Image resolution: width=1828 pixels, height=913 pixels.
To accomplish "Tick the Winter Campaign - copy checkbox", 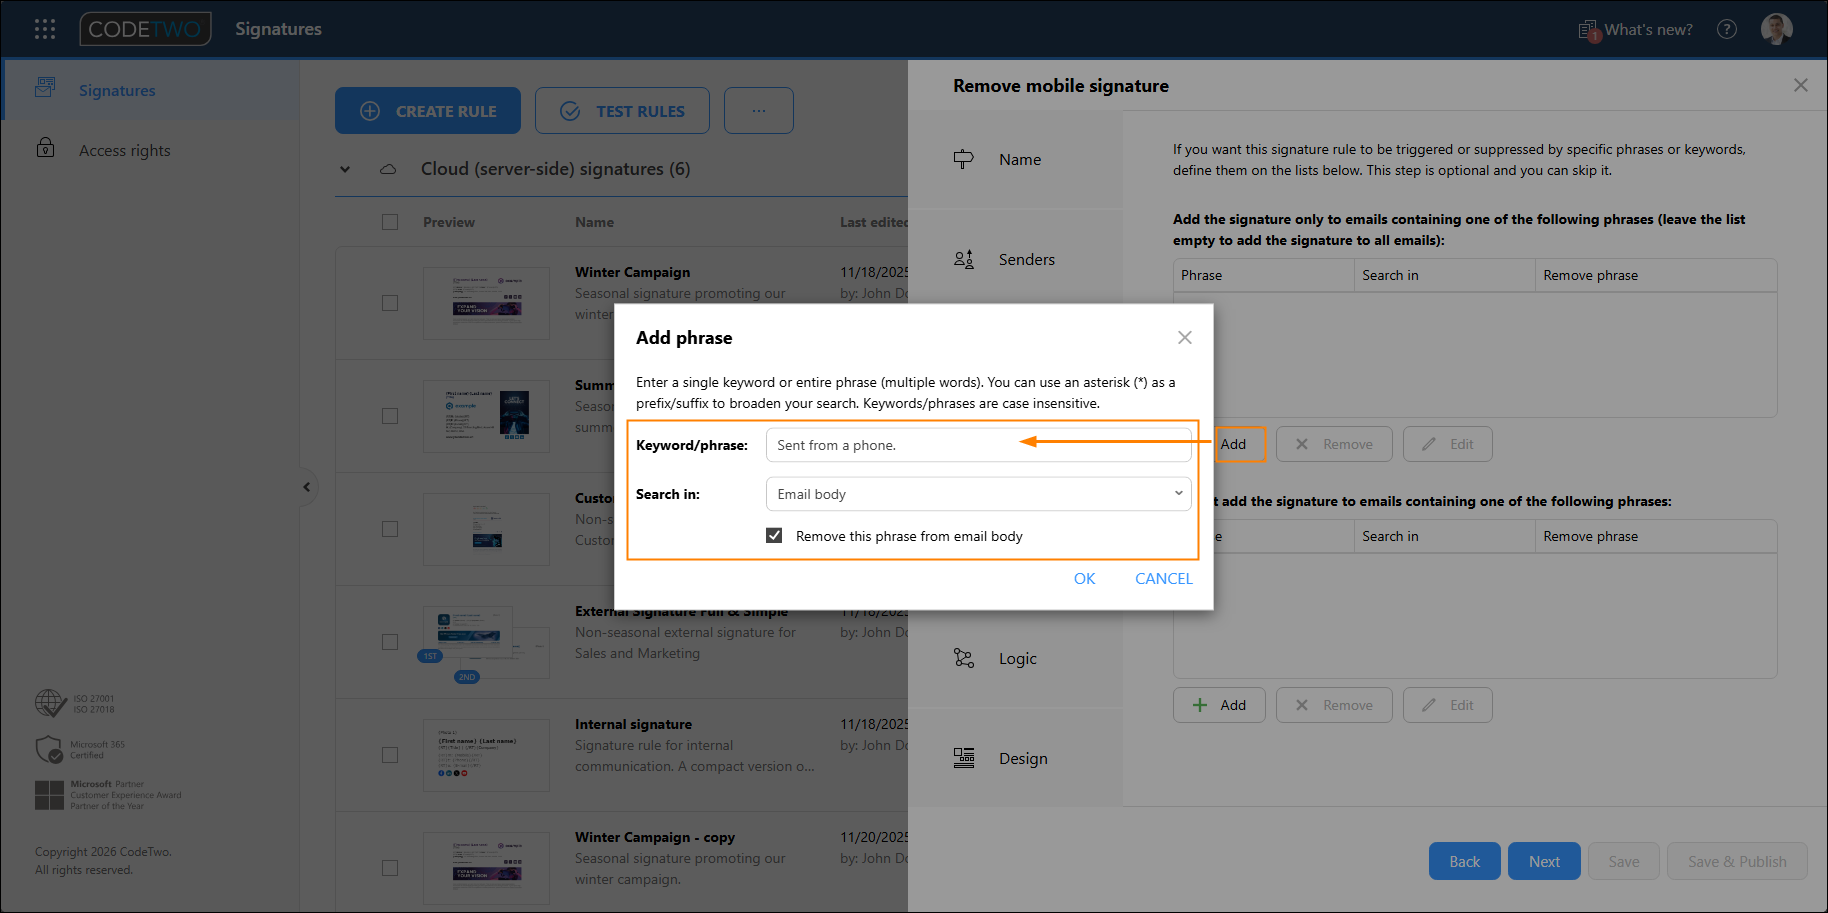I will click(390, 868).
